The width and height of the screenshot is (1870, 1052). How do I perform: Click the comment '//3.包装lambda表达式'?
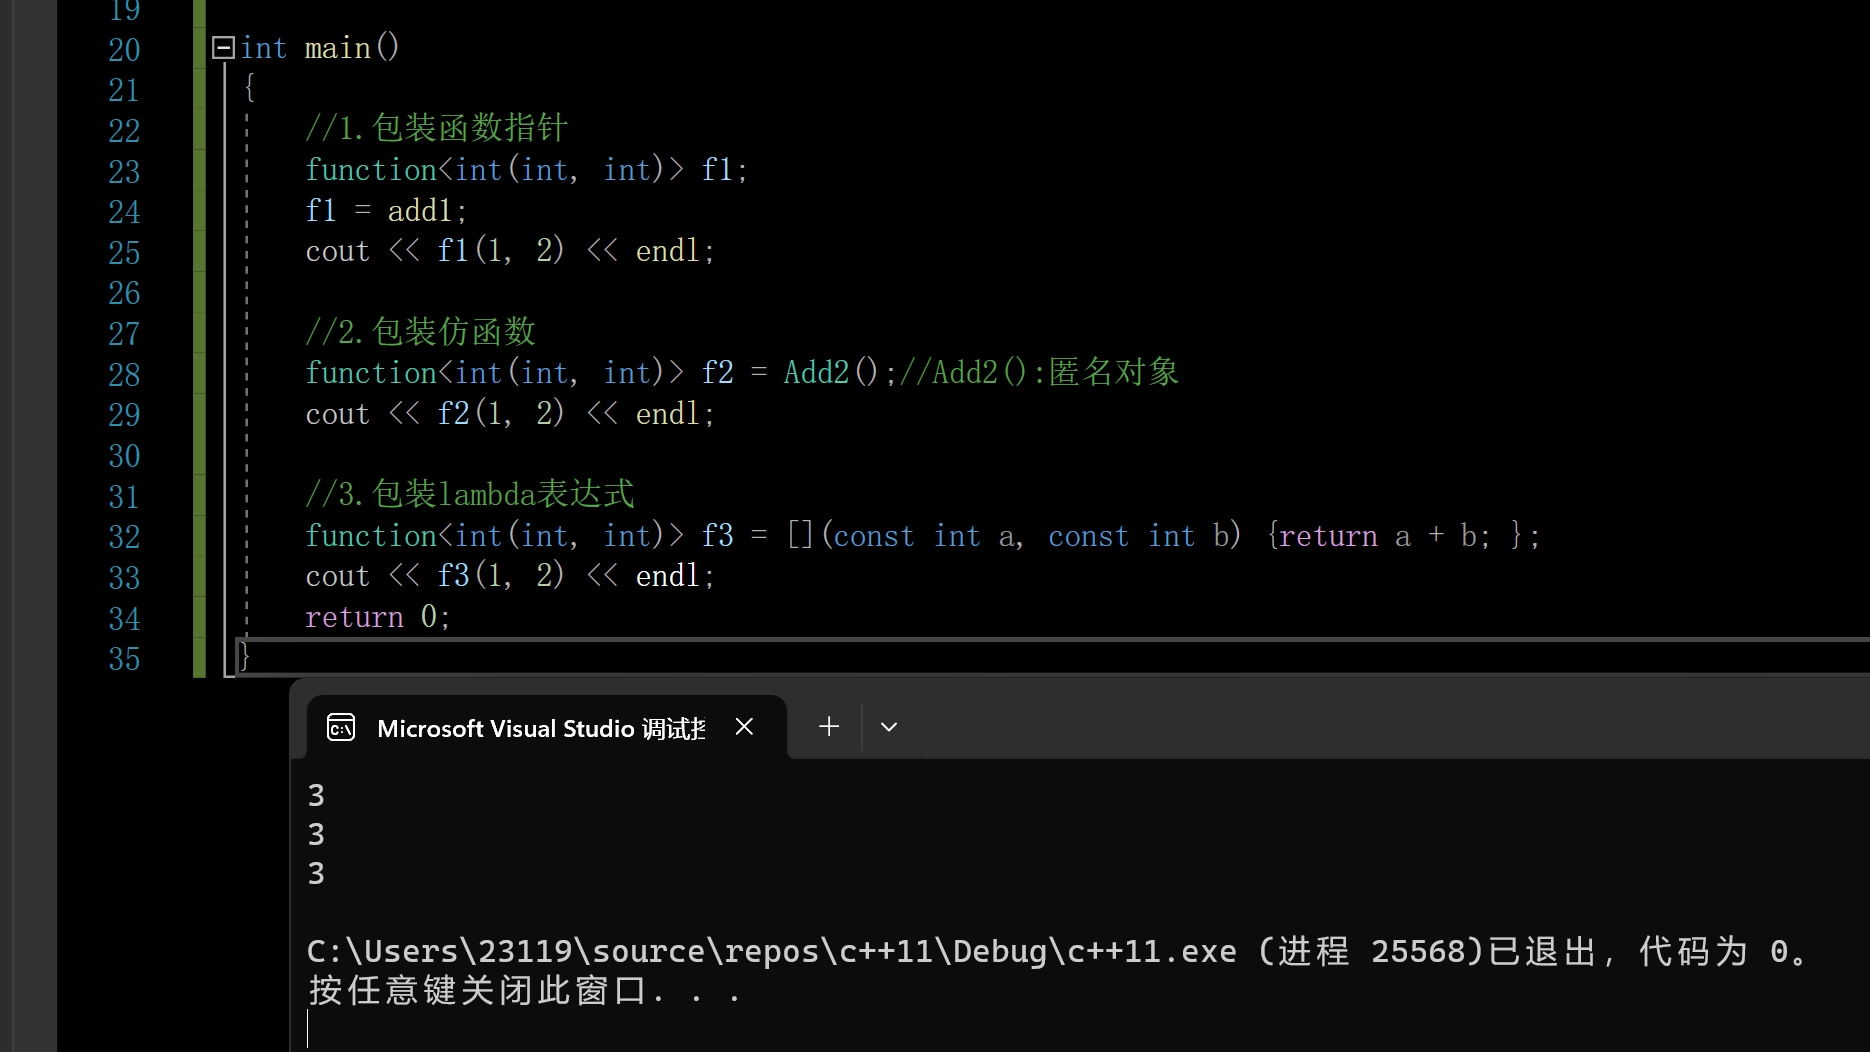470,494
